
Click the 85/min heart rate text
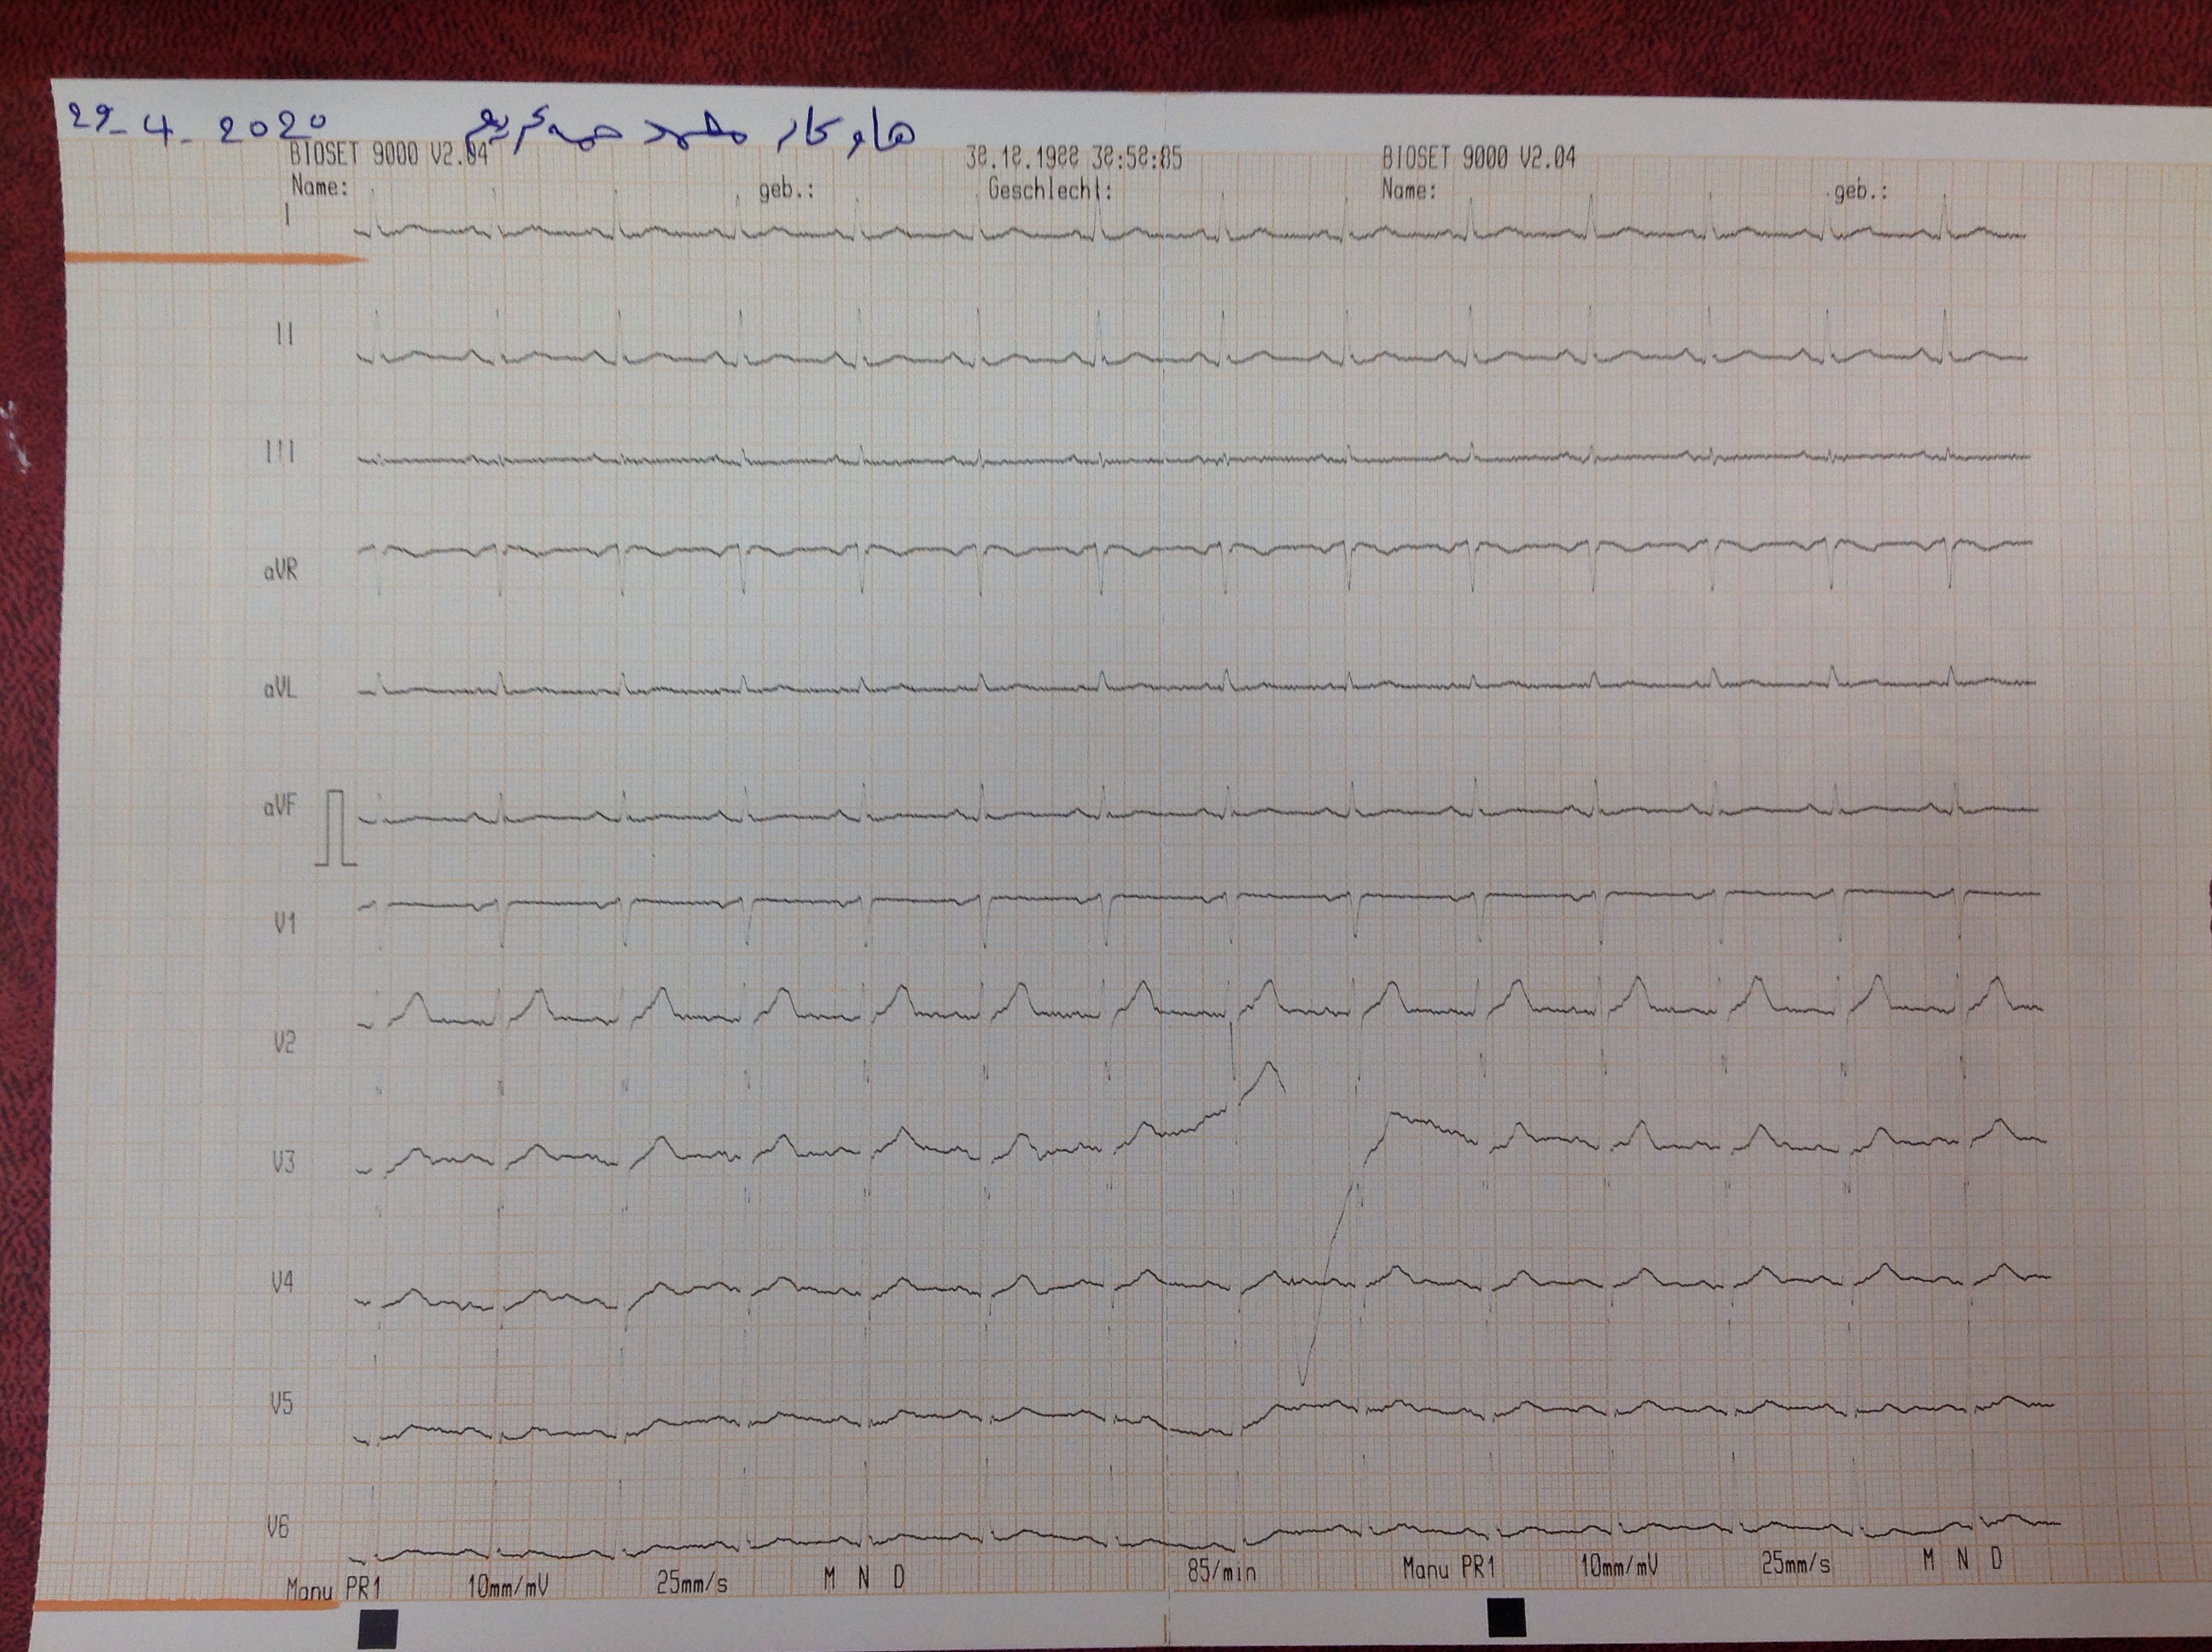coord(1221,1572)
